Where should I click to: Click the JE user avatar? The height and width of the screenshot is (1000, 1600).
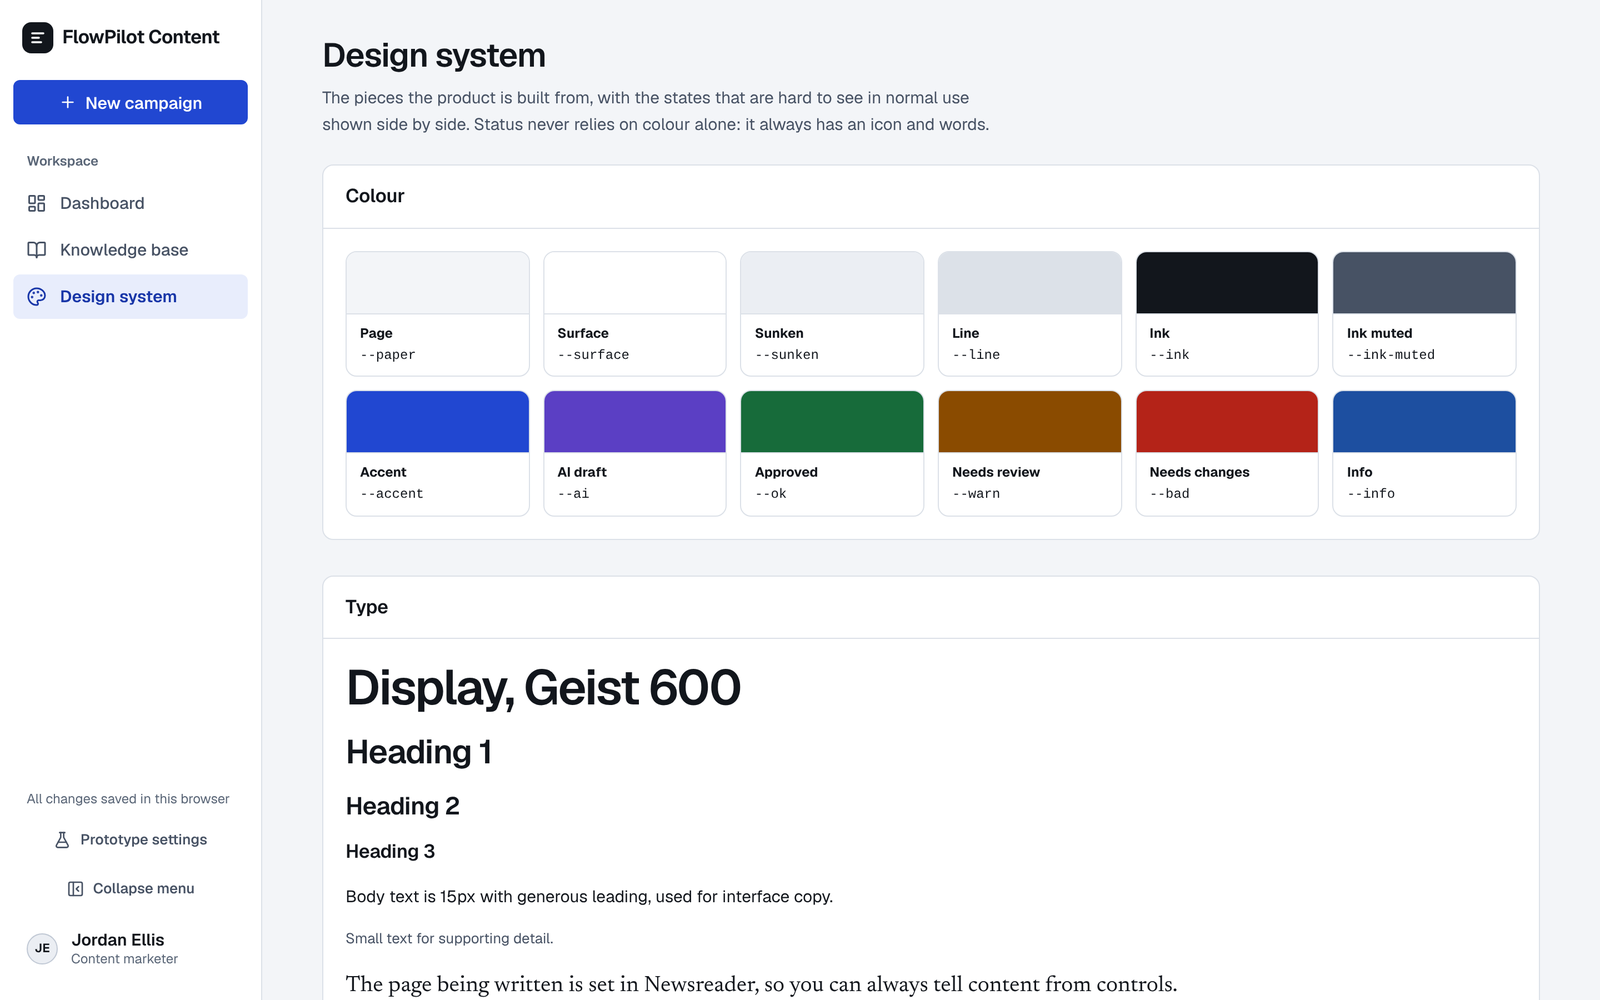[42, 948]
